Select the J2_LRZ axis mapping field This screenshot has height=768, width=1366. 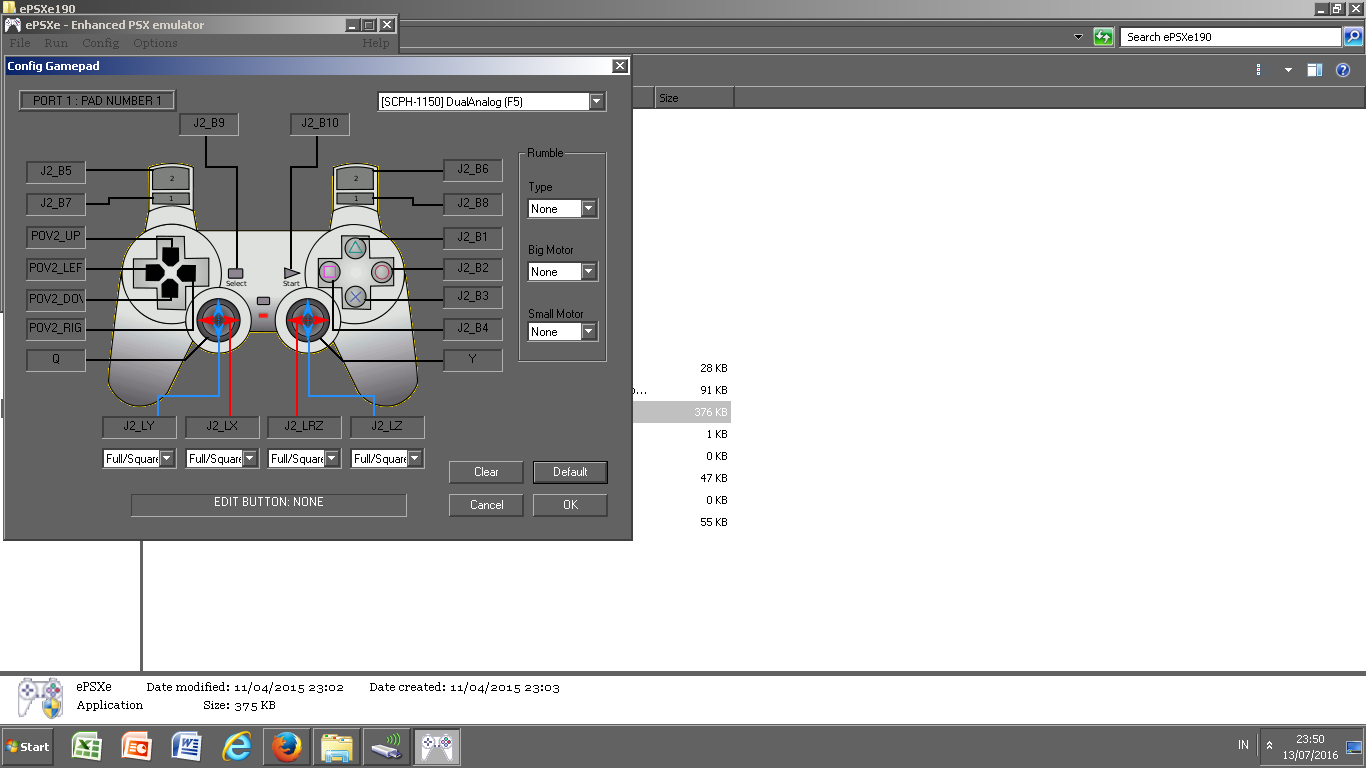point(304,427)
